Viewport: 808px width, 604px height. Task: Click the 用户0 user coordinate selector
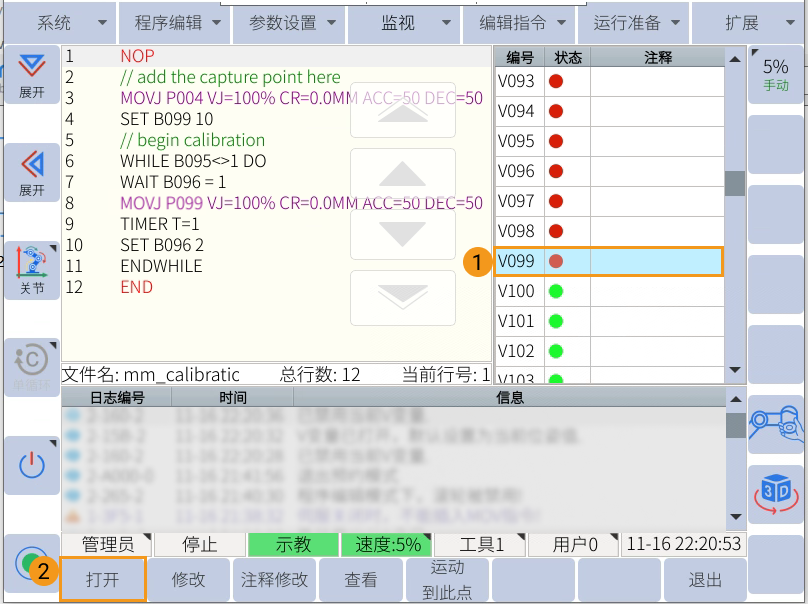574,544
